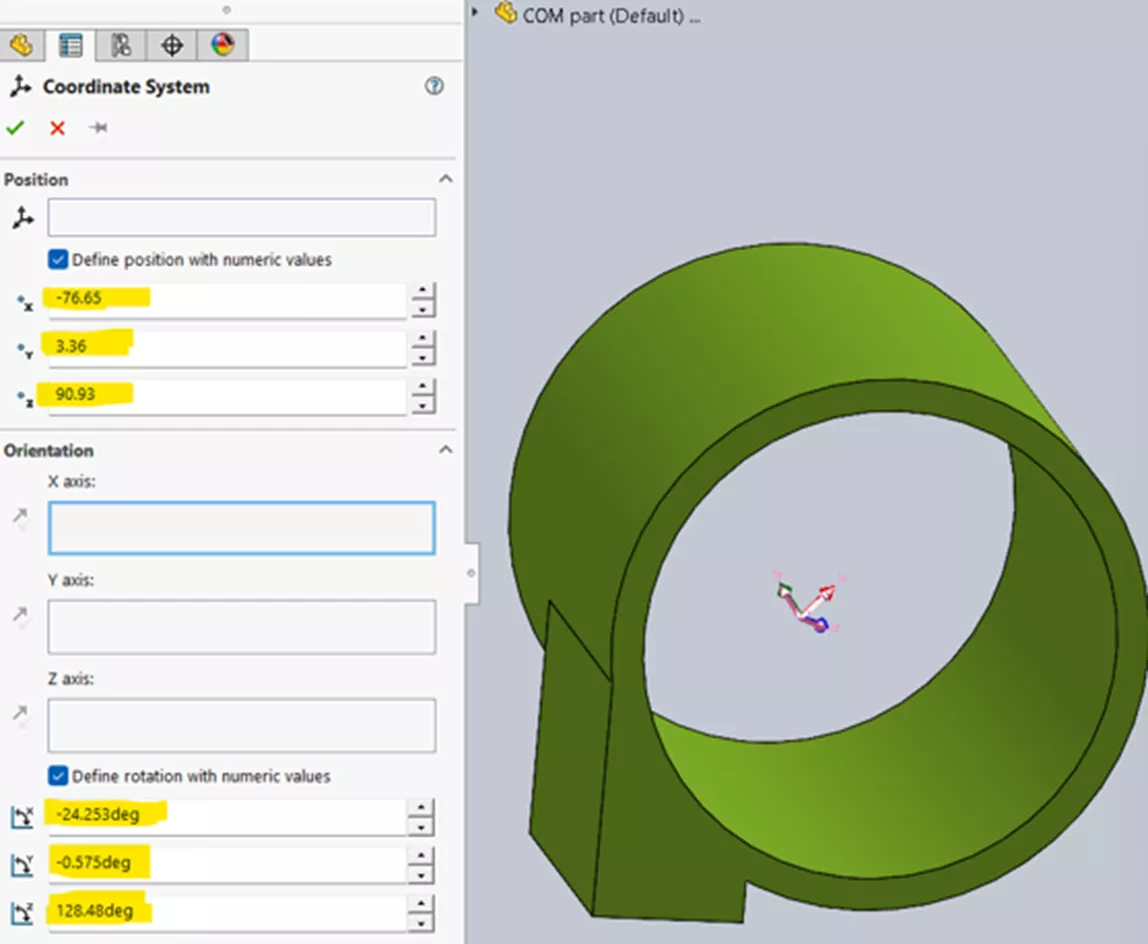
Task: Click the Y axis reference selection box
Action: coord(241,627)
